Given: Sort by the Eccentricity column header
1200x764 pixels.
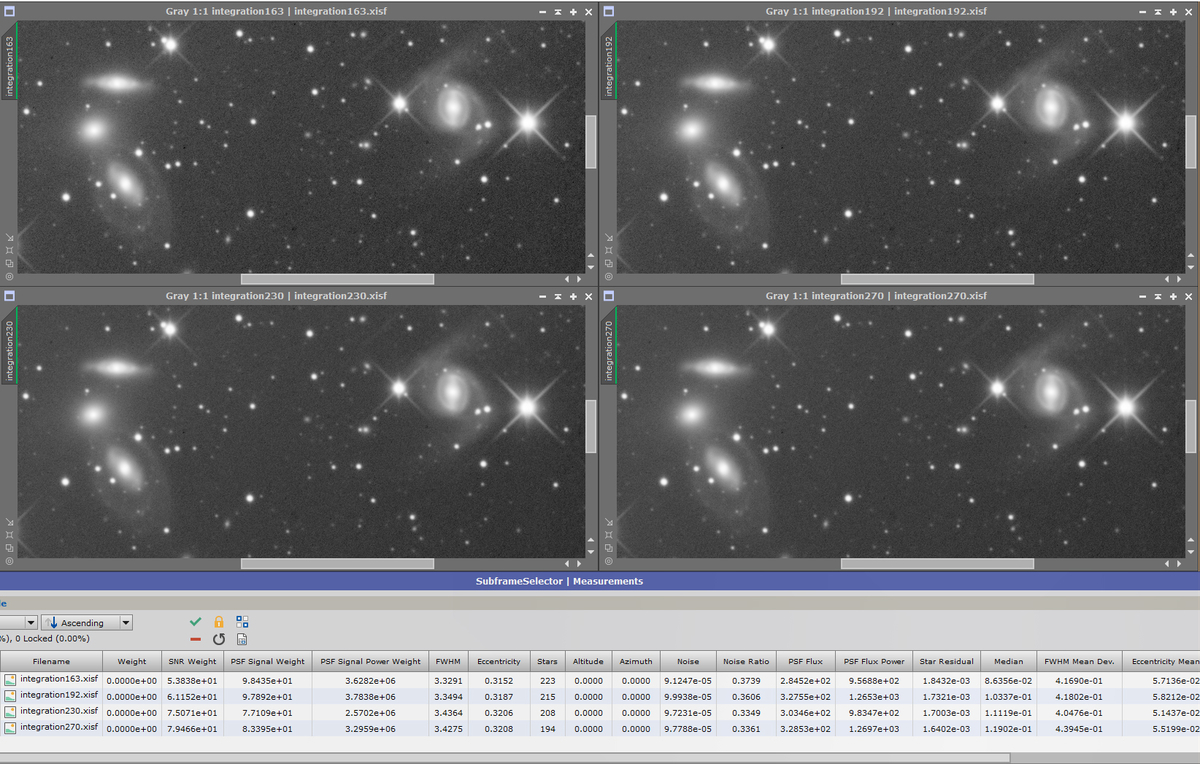Looking at the screenshot, I should click(x=498, y=661).
